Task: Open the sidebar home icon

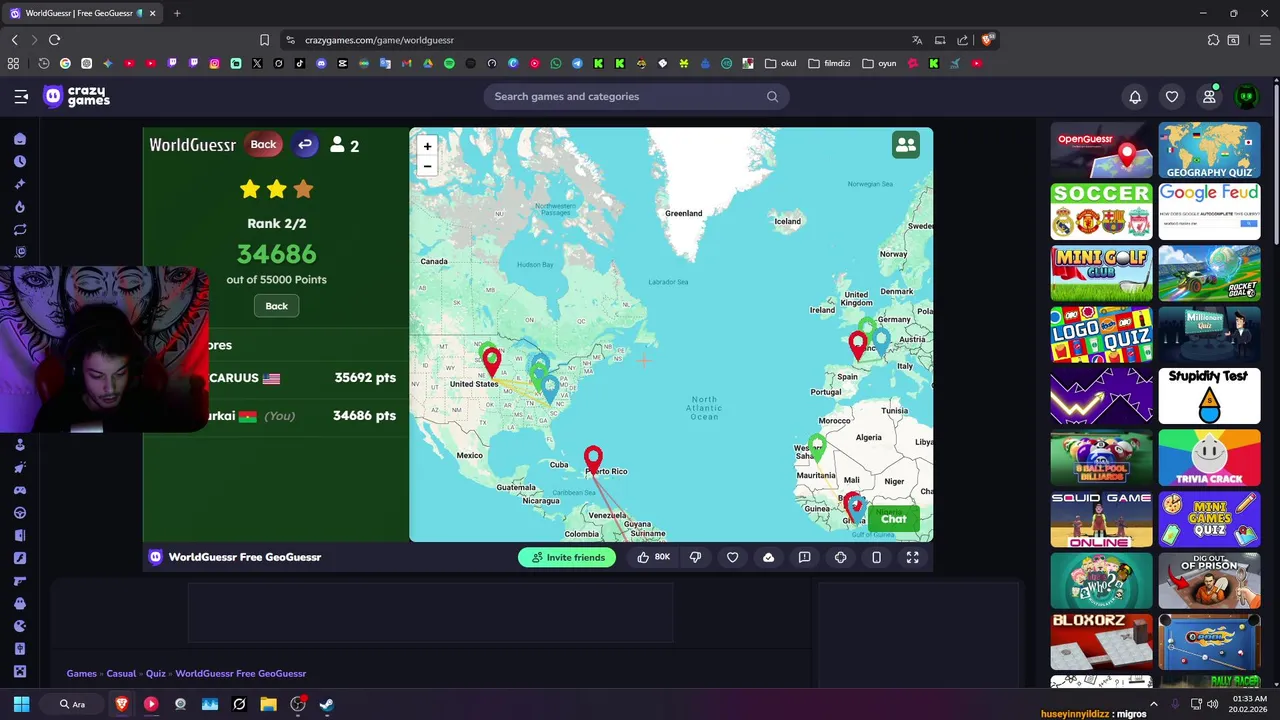Action: 20,139
